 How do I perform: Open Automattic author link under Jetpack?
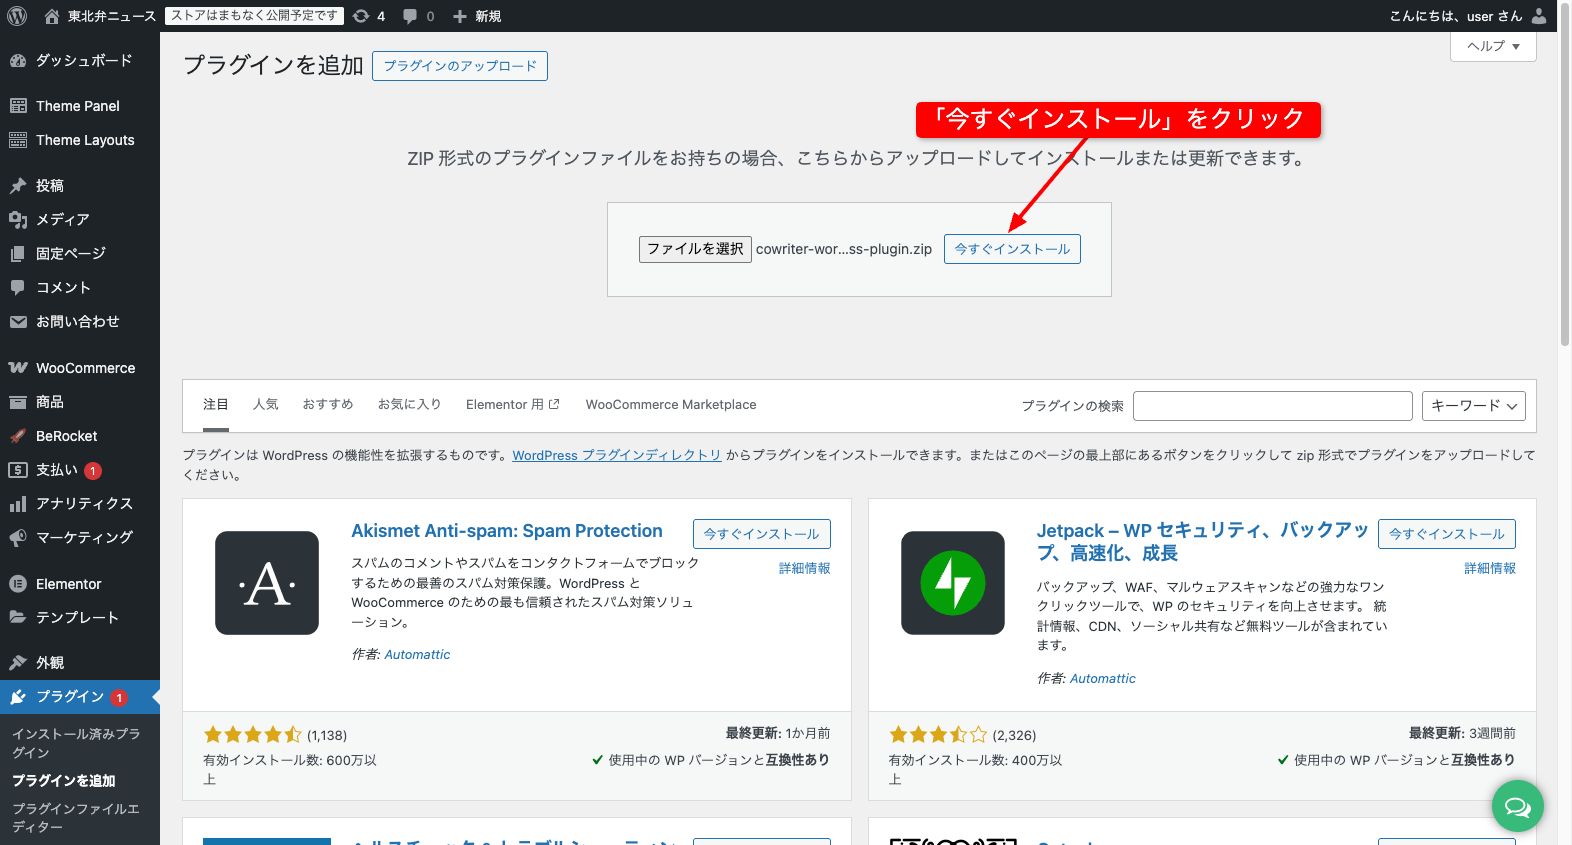[1103, 678]
